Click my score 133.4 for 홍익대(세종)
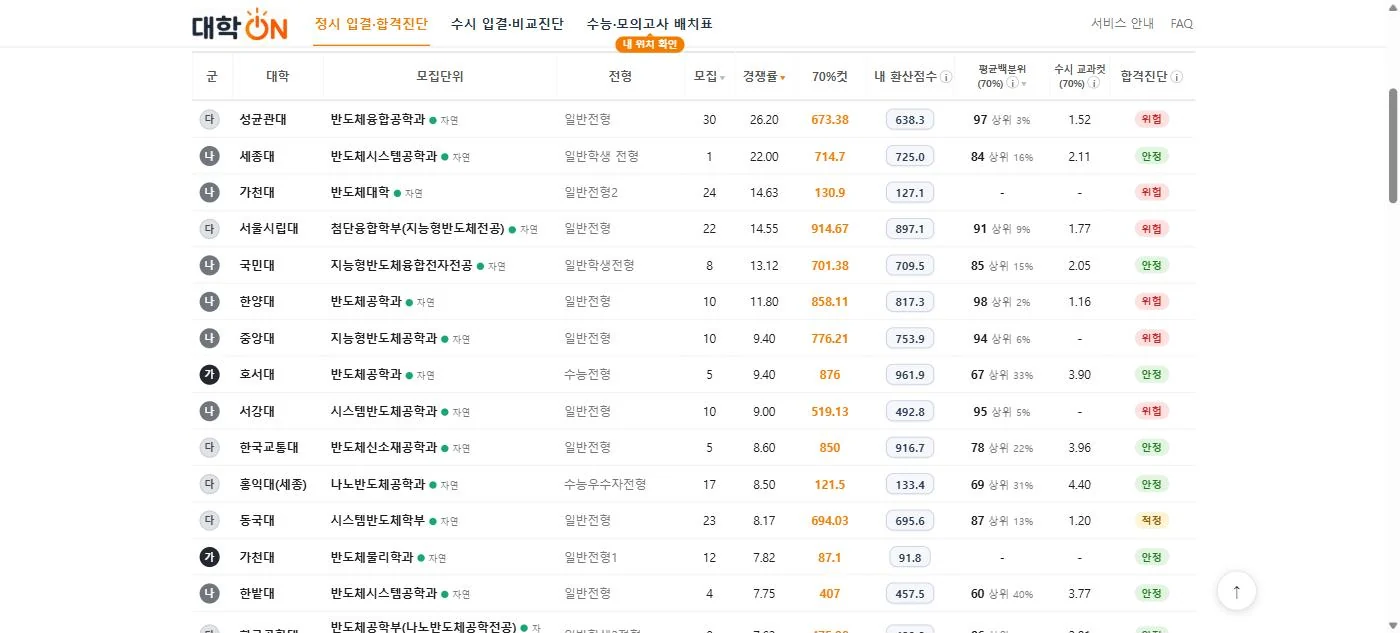 tap(910, 484)
